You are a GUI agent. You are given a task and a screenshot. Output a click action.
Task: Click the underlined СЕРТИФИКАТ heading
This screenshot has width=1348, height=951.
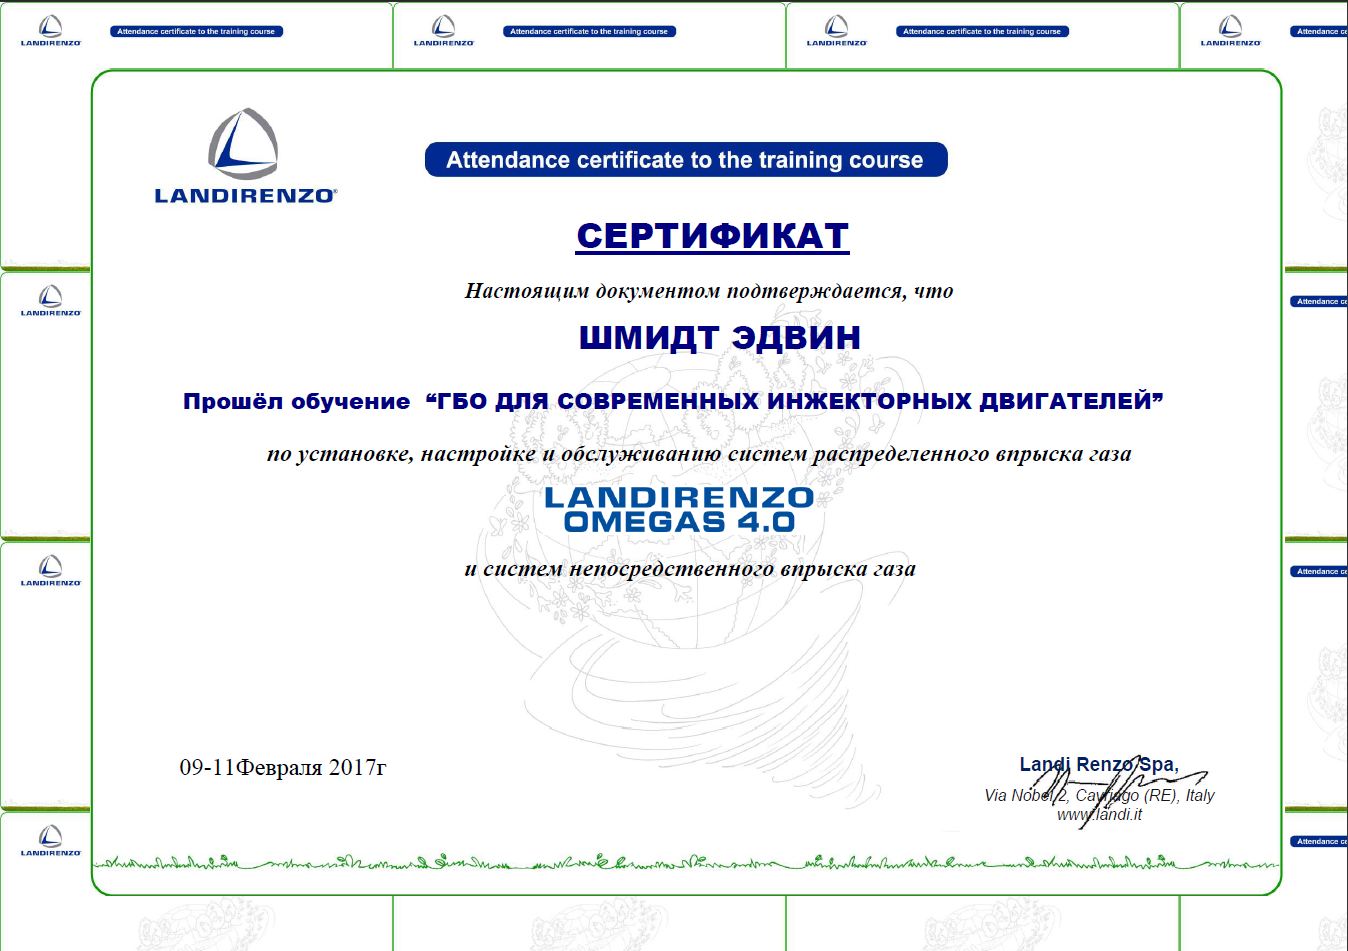click(712, 236)
